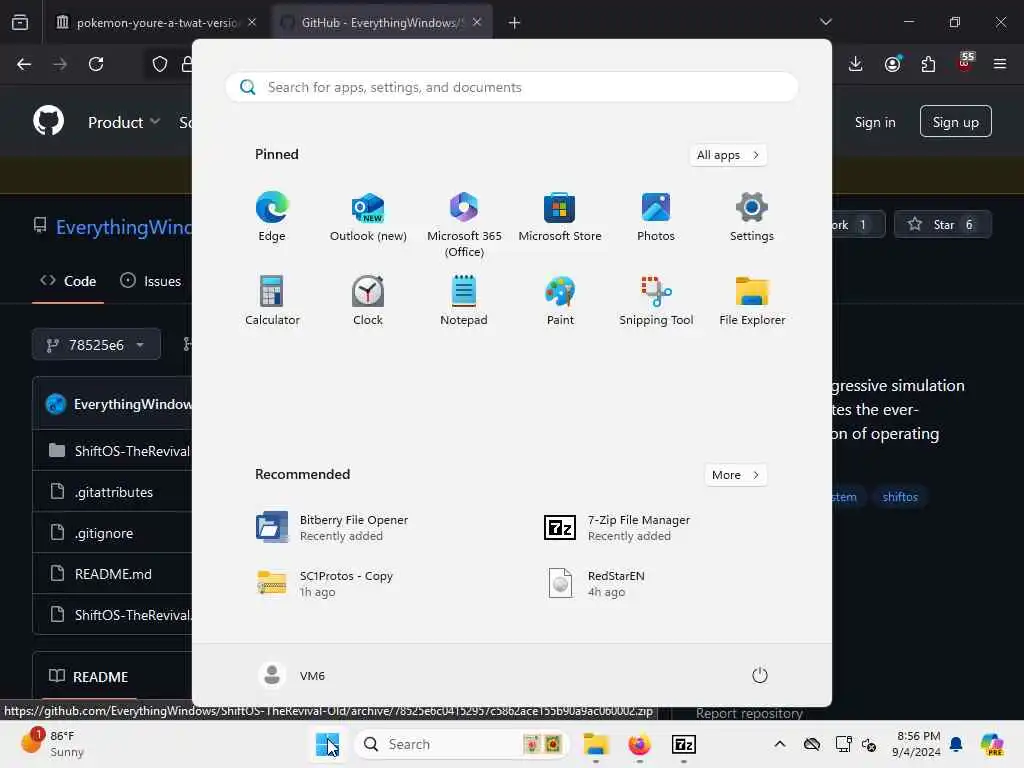
Task: Select GitHub - EverythingWindows browser tab
Action: (382, 23)
